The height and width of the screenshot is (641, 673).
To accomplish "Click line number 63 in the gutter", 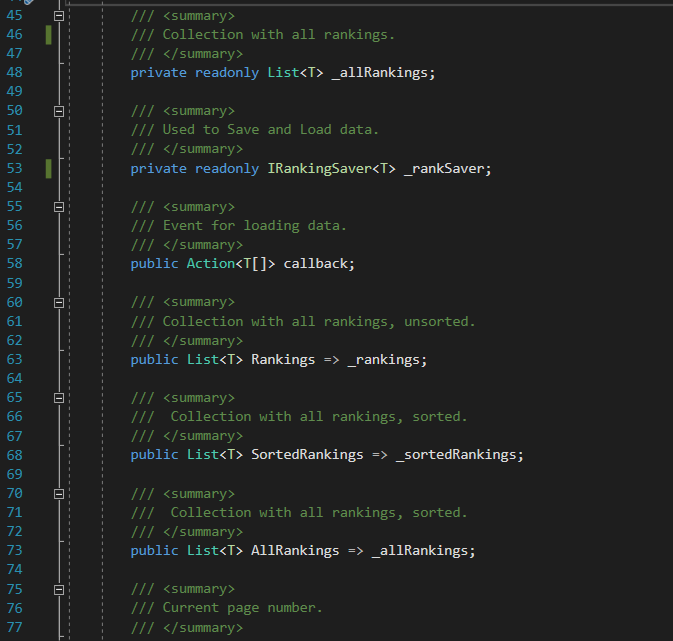I will [14, 360].
